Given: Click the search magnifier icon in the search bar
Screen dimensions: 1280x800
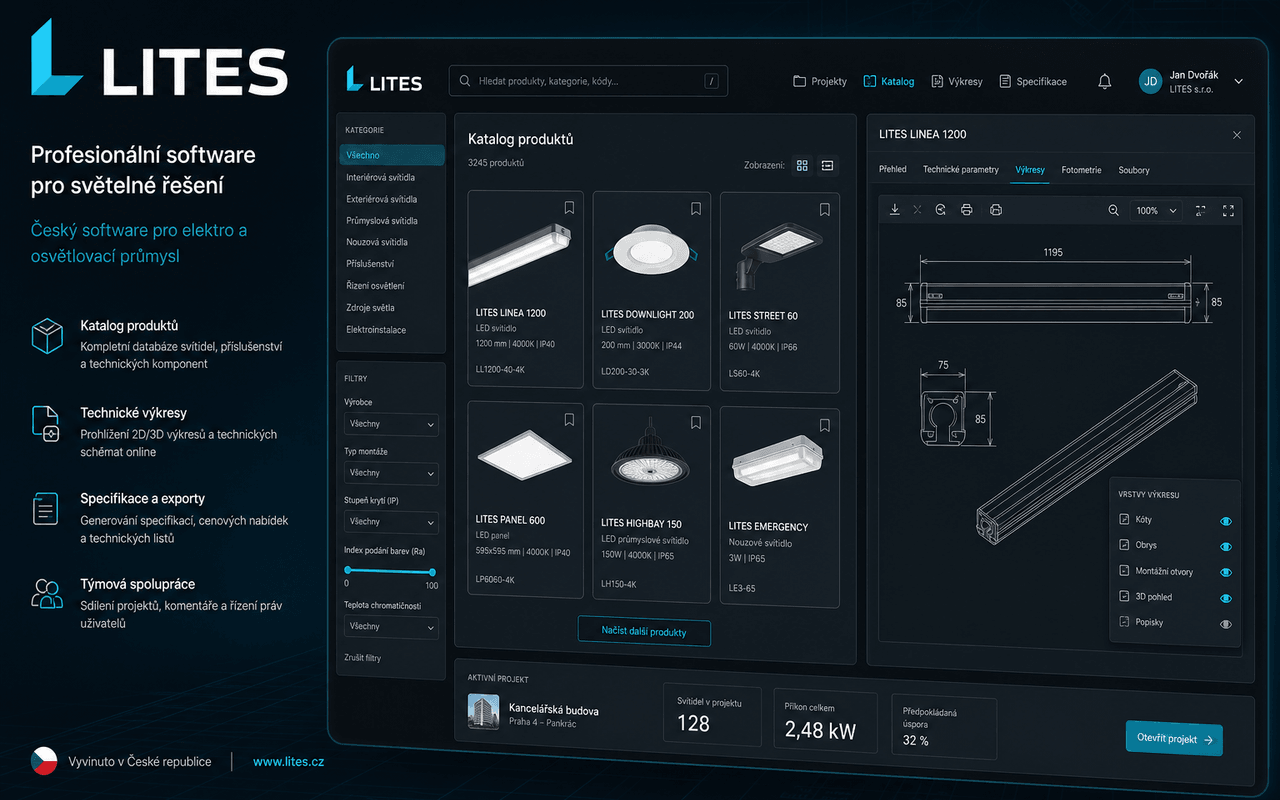Looking at the screenshot, I should tap(465, 81).
